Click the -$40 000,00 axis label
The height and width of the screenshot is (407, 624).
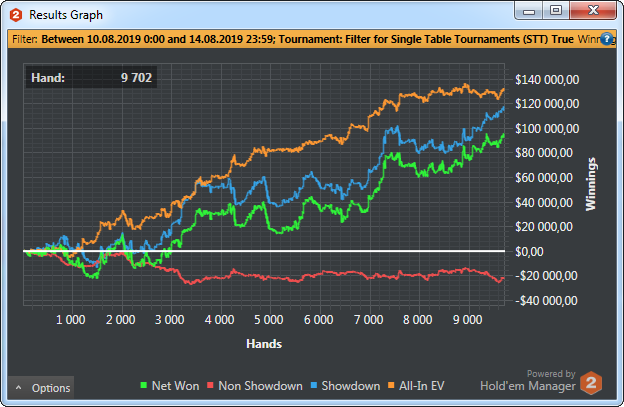click(x=546, y=300)
